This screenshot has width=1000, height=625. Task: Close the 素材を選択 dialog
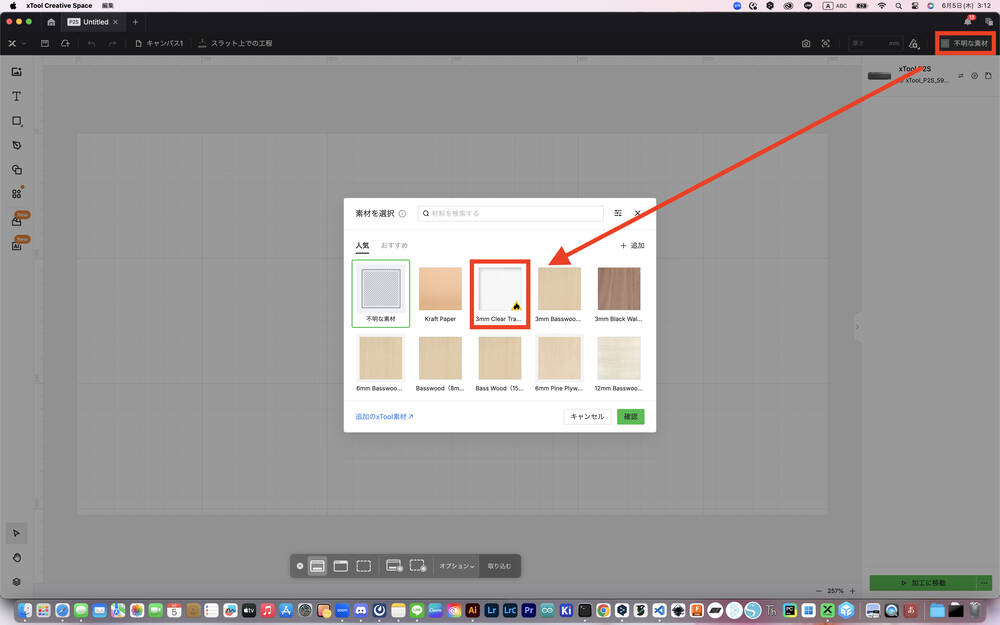coord(637,213)
